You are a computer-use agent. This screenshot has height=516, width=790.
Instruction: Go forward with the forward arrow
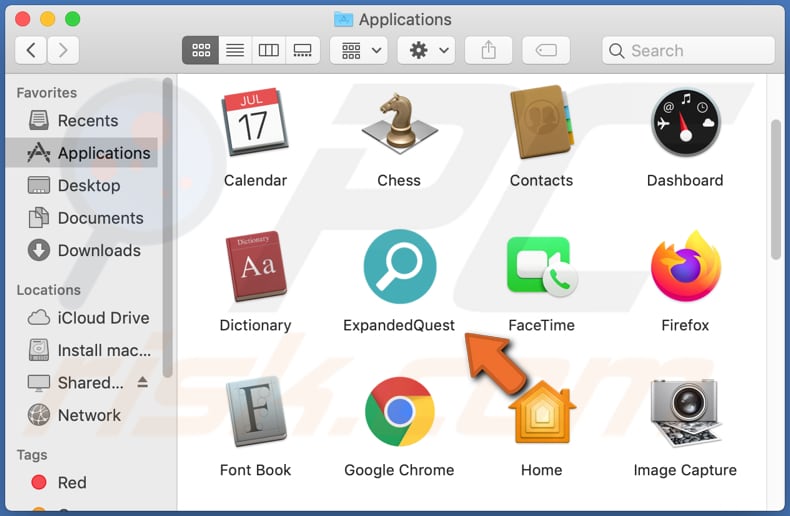(63, 50)
